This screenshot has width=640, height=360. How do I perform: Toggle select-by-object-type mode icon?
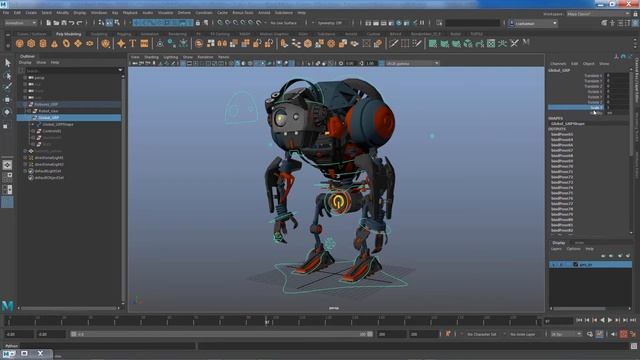109,23
